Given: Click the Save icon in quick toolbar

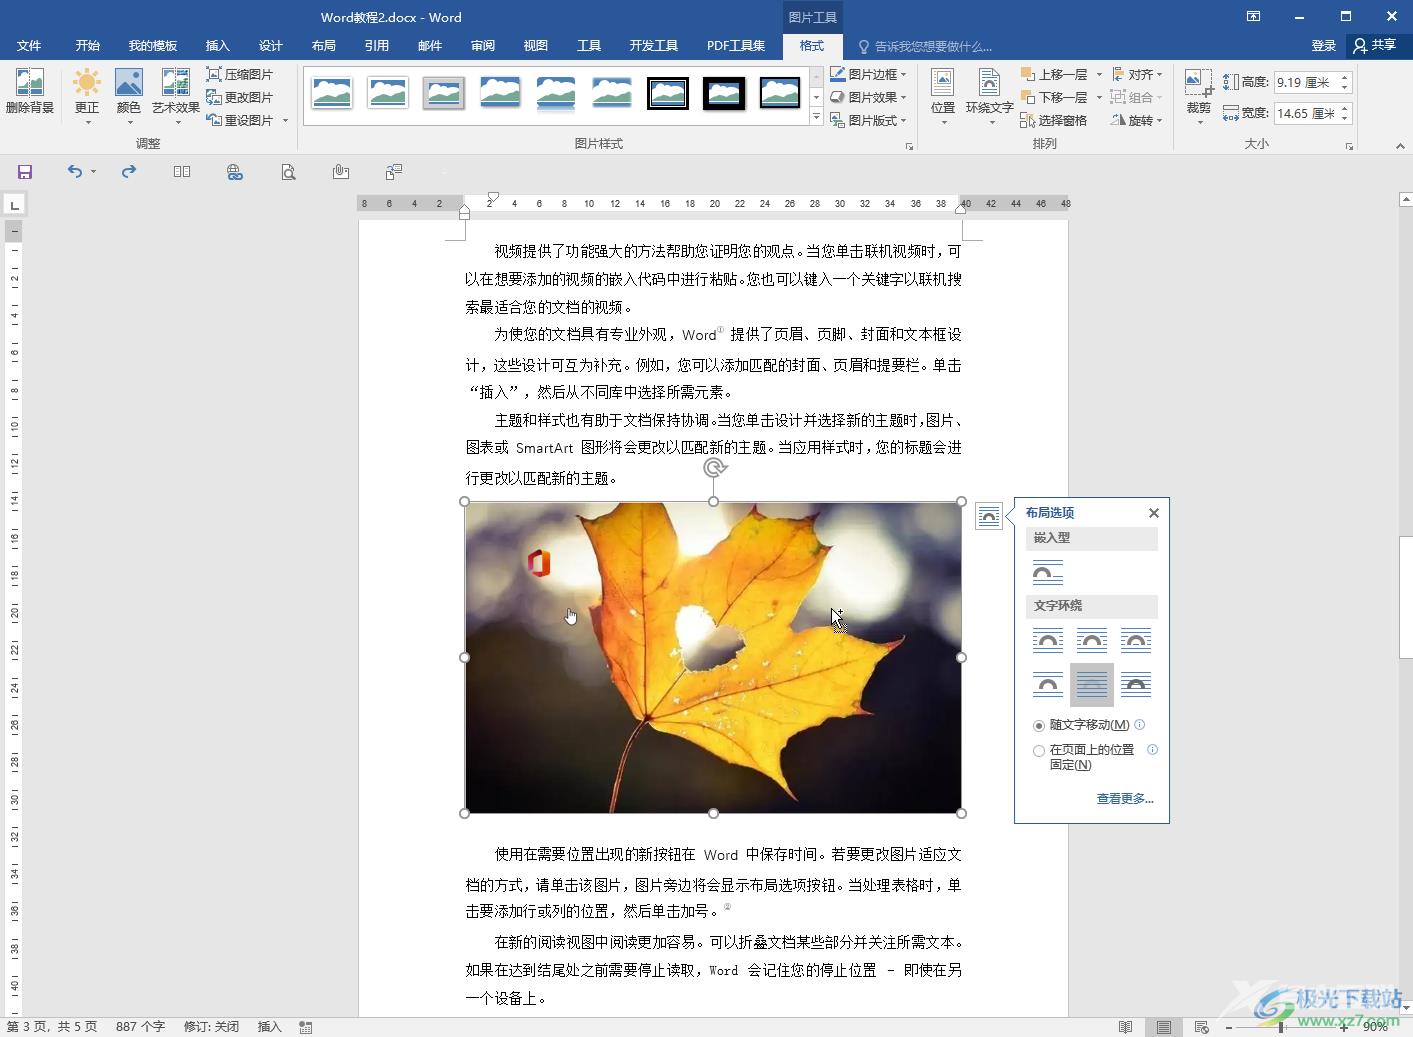Looking at the screenshot, I should [25, 172].
